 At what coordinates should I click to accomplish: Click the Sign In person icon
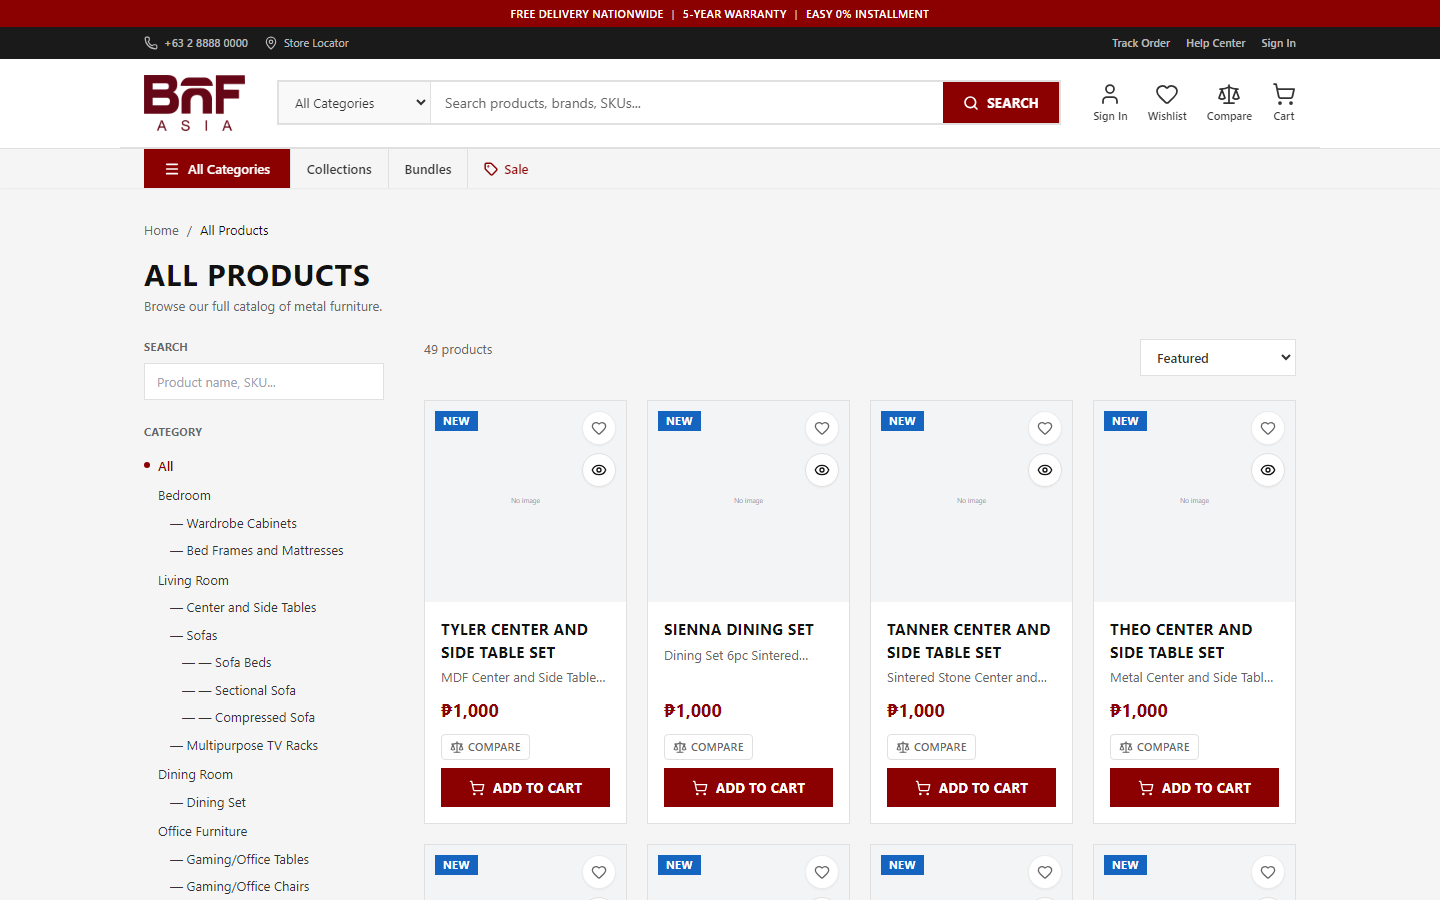pos(1110,102)
